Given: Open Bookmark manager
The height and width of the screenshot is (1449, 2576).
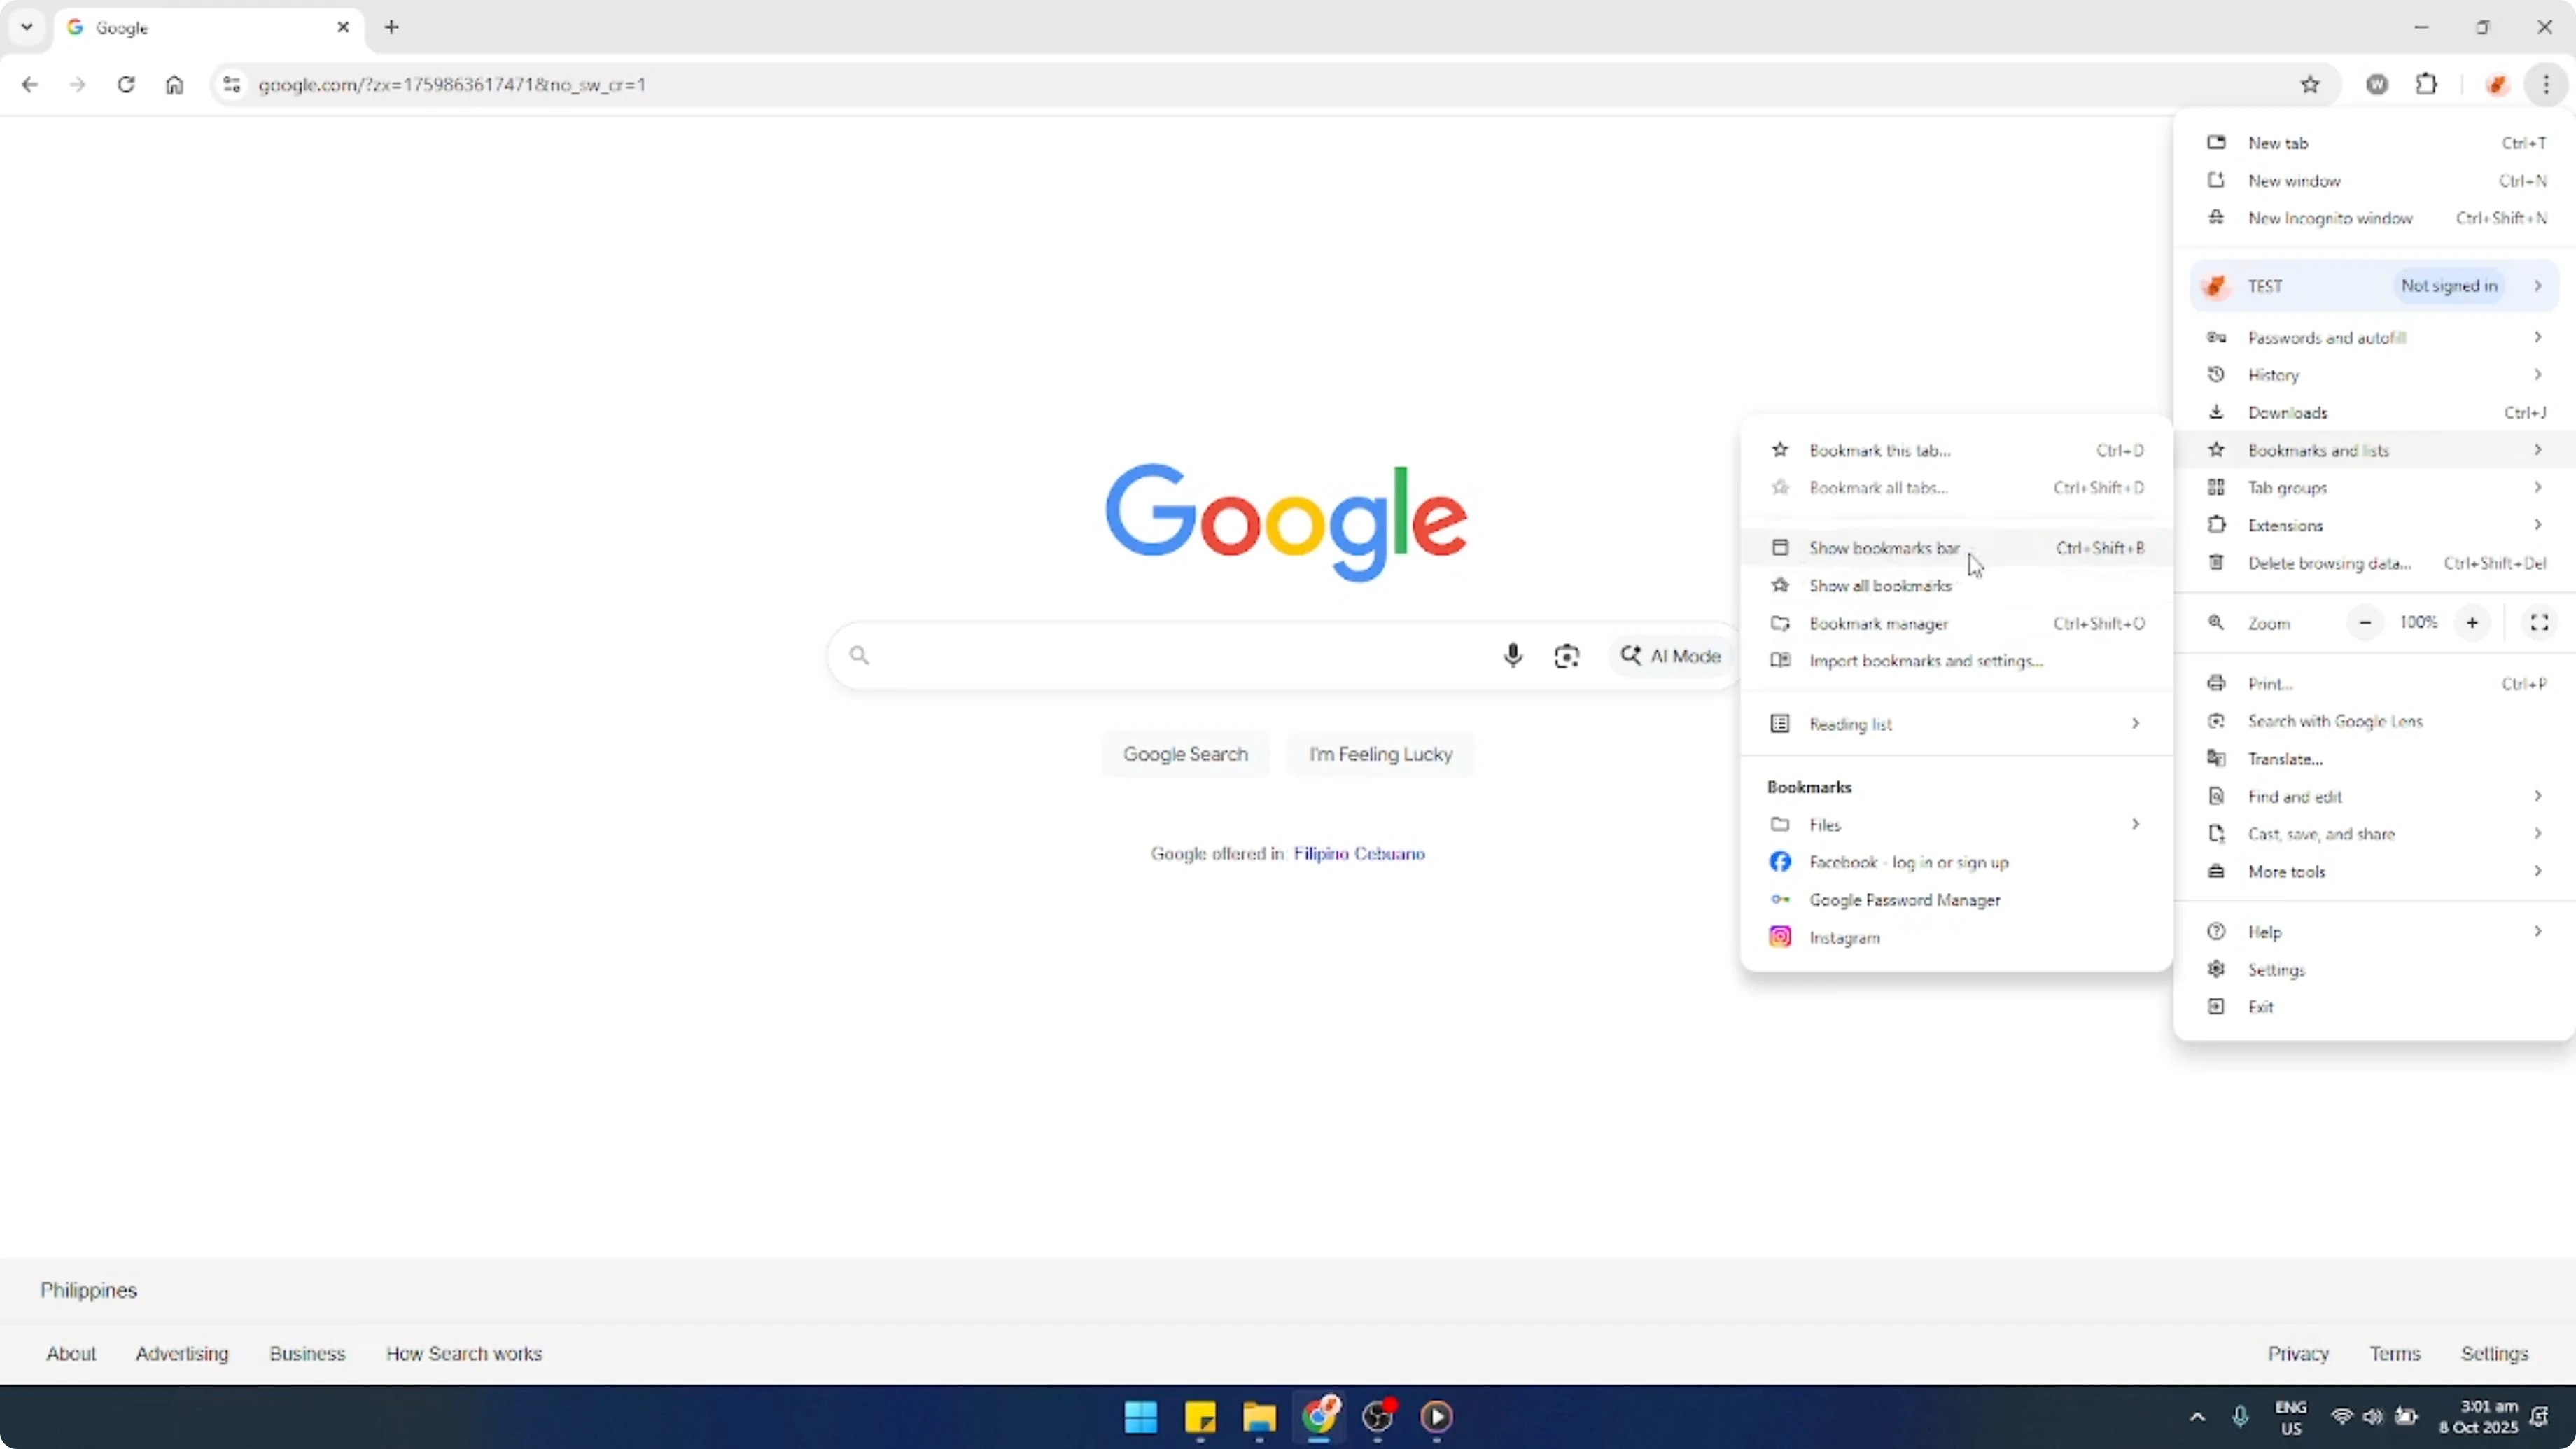Looking at the screenshot, I should point(1956,624).
